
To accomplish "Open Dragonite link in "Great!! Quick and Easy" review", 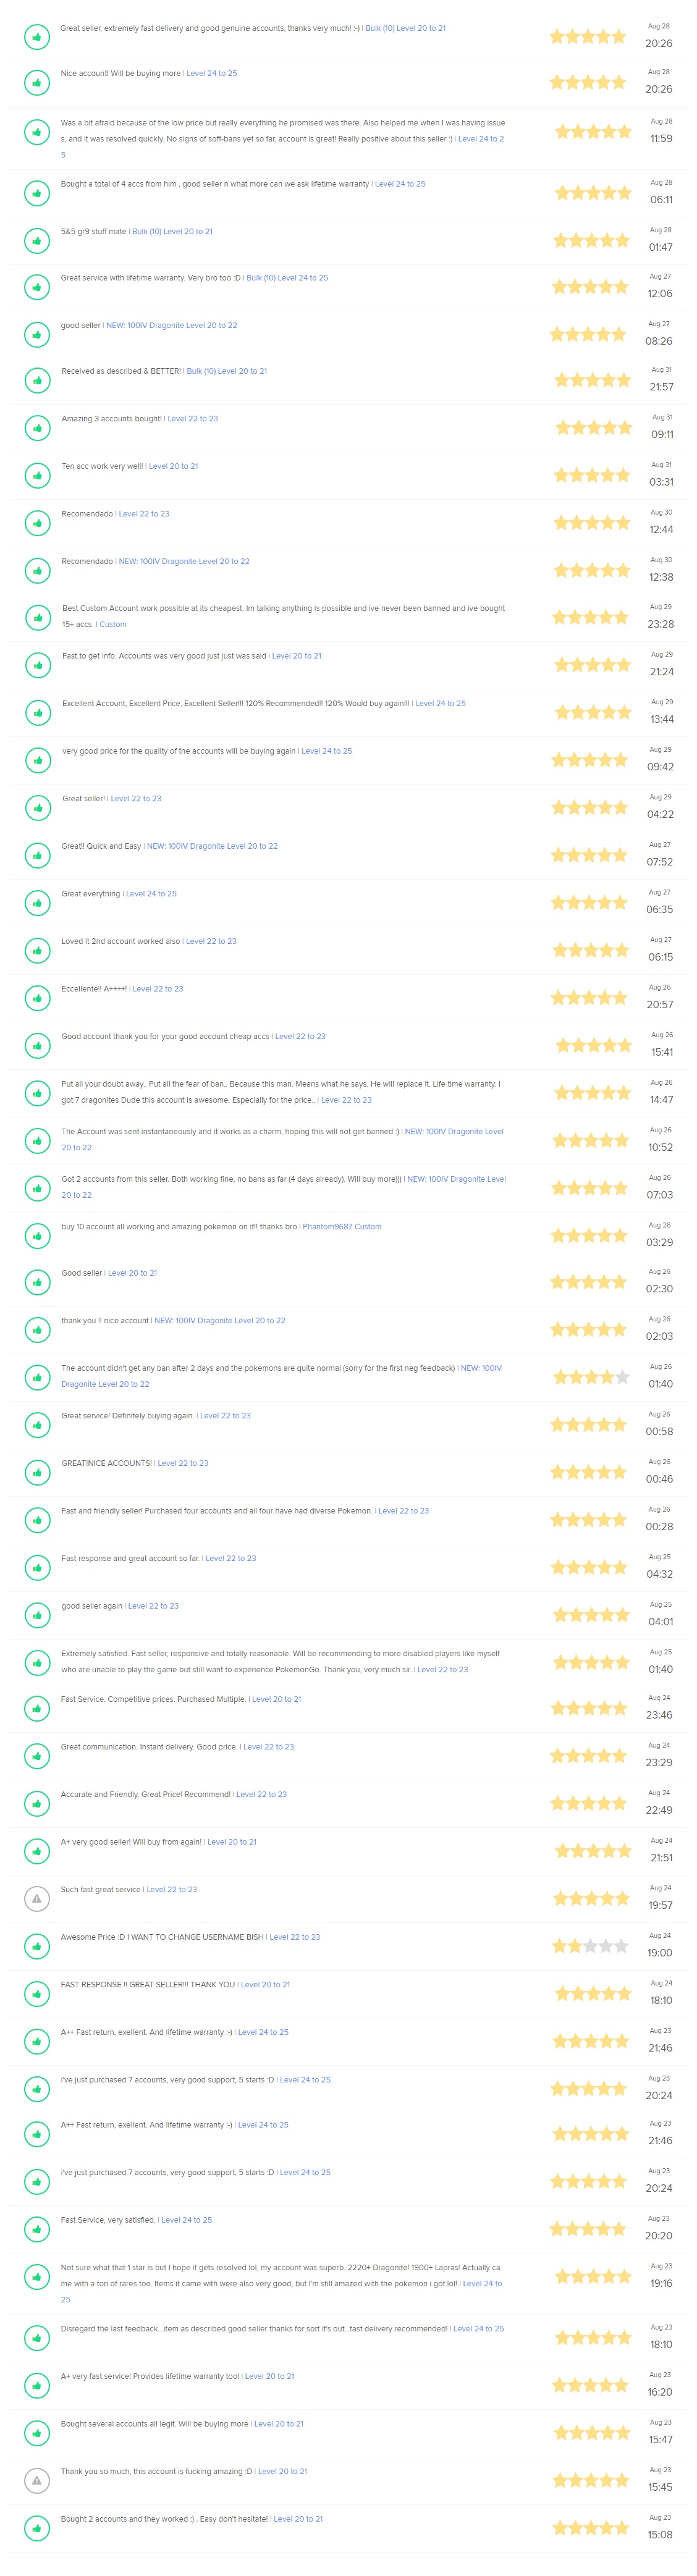I will 212,846.
